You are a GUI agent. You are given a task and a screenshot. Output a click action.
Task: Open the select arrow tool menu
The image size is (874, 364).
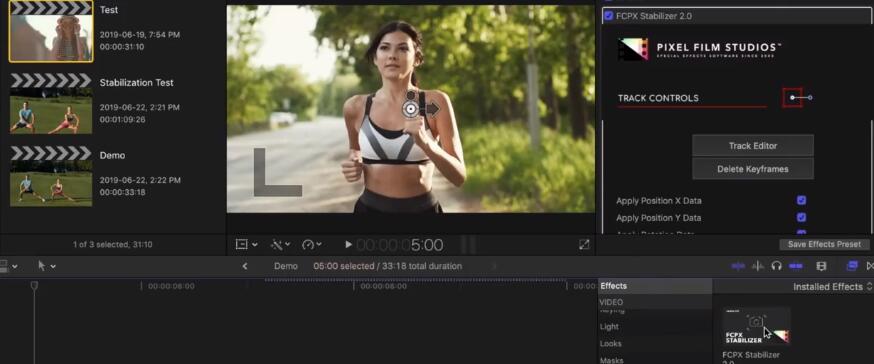click(x=46, y=266)
